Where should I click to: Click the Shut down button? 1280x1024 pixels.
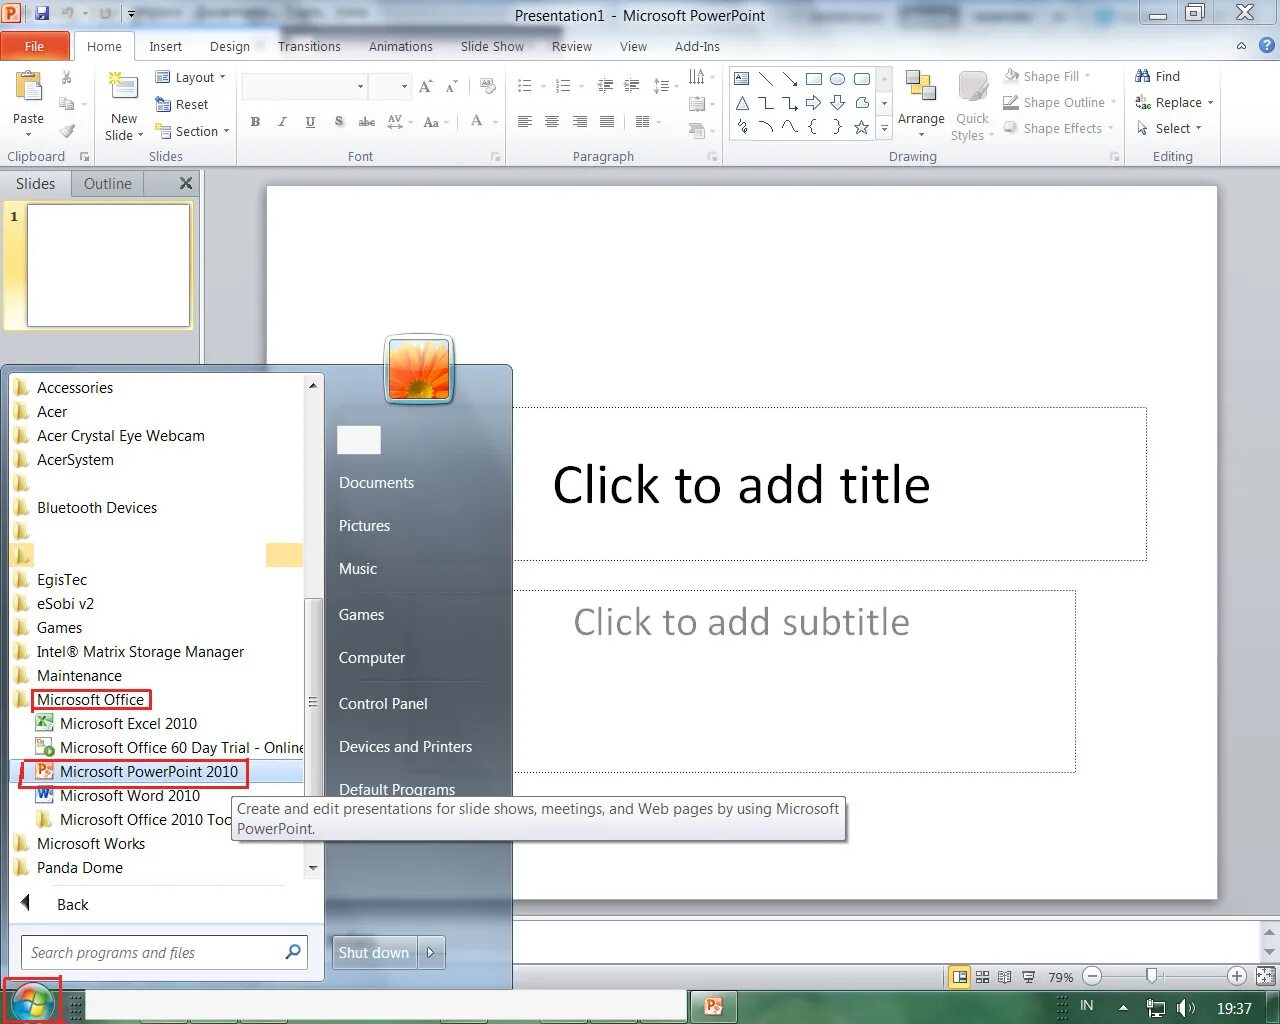tap(374, 952)
